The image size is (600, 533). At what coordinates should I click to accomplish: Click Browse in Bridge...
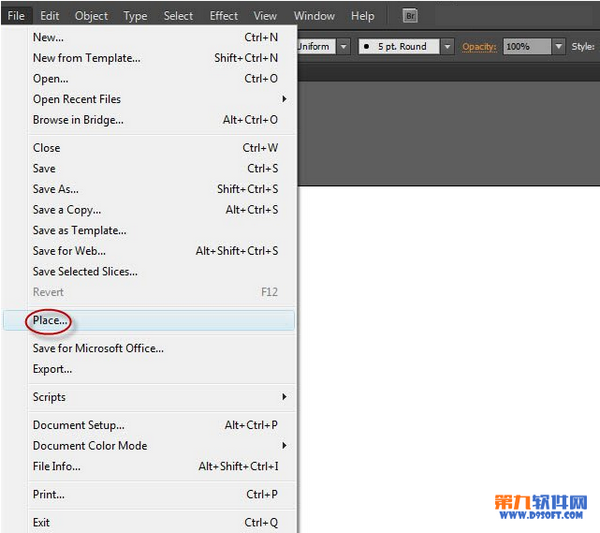[155, 120]
